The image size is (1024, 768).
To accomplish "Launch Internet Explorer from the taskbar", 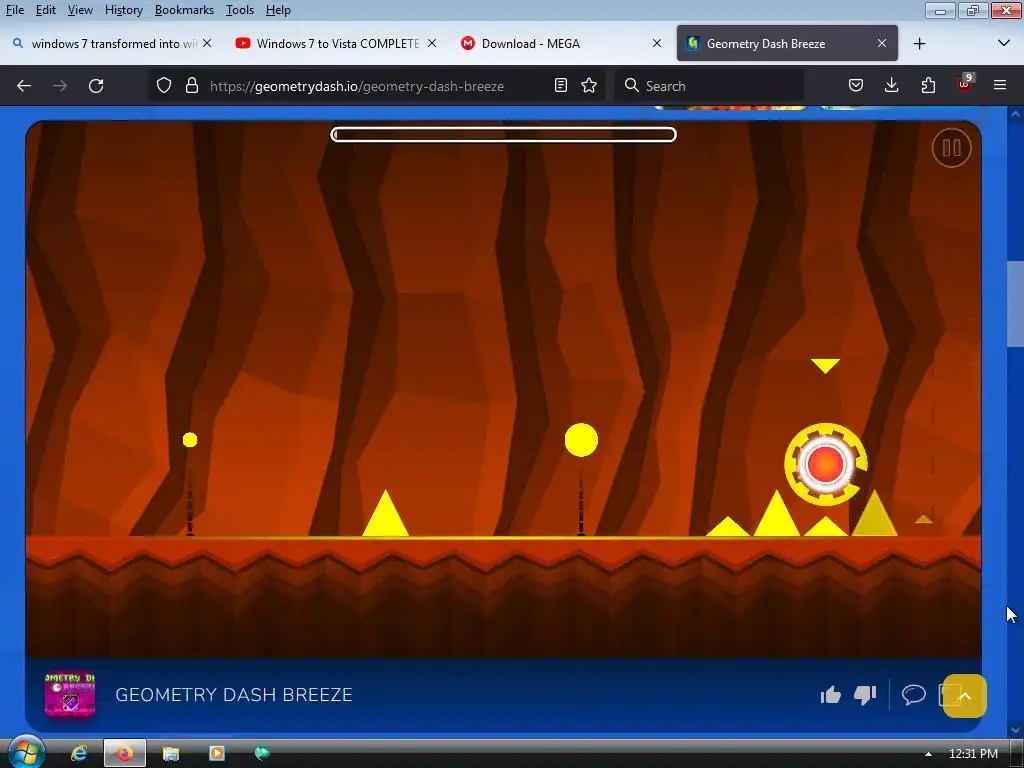I will 79,754.
